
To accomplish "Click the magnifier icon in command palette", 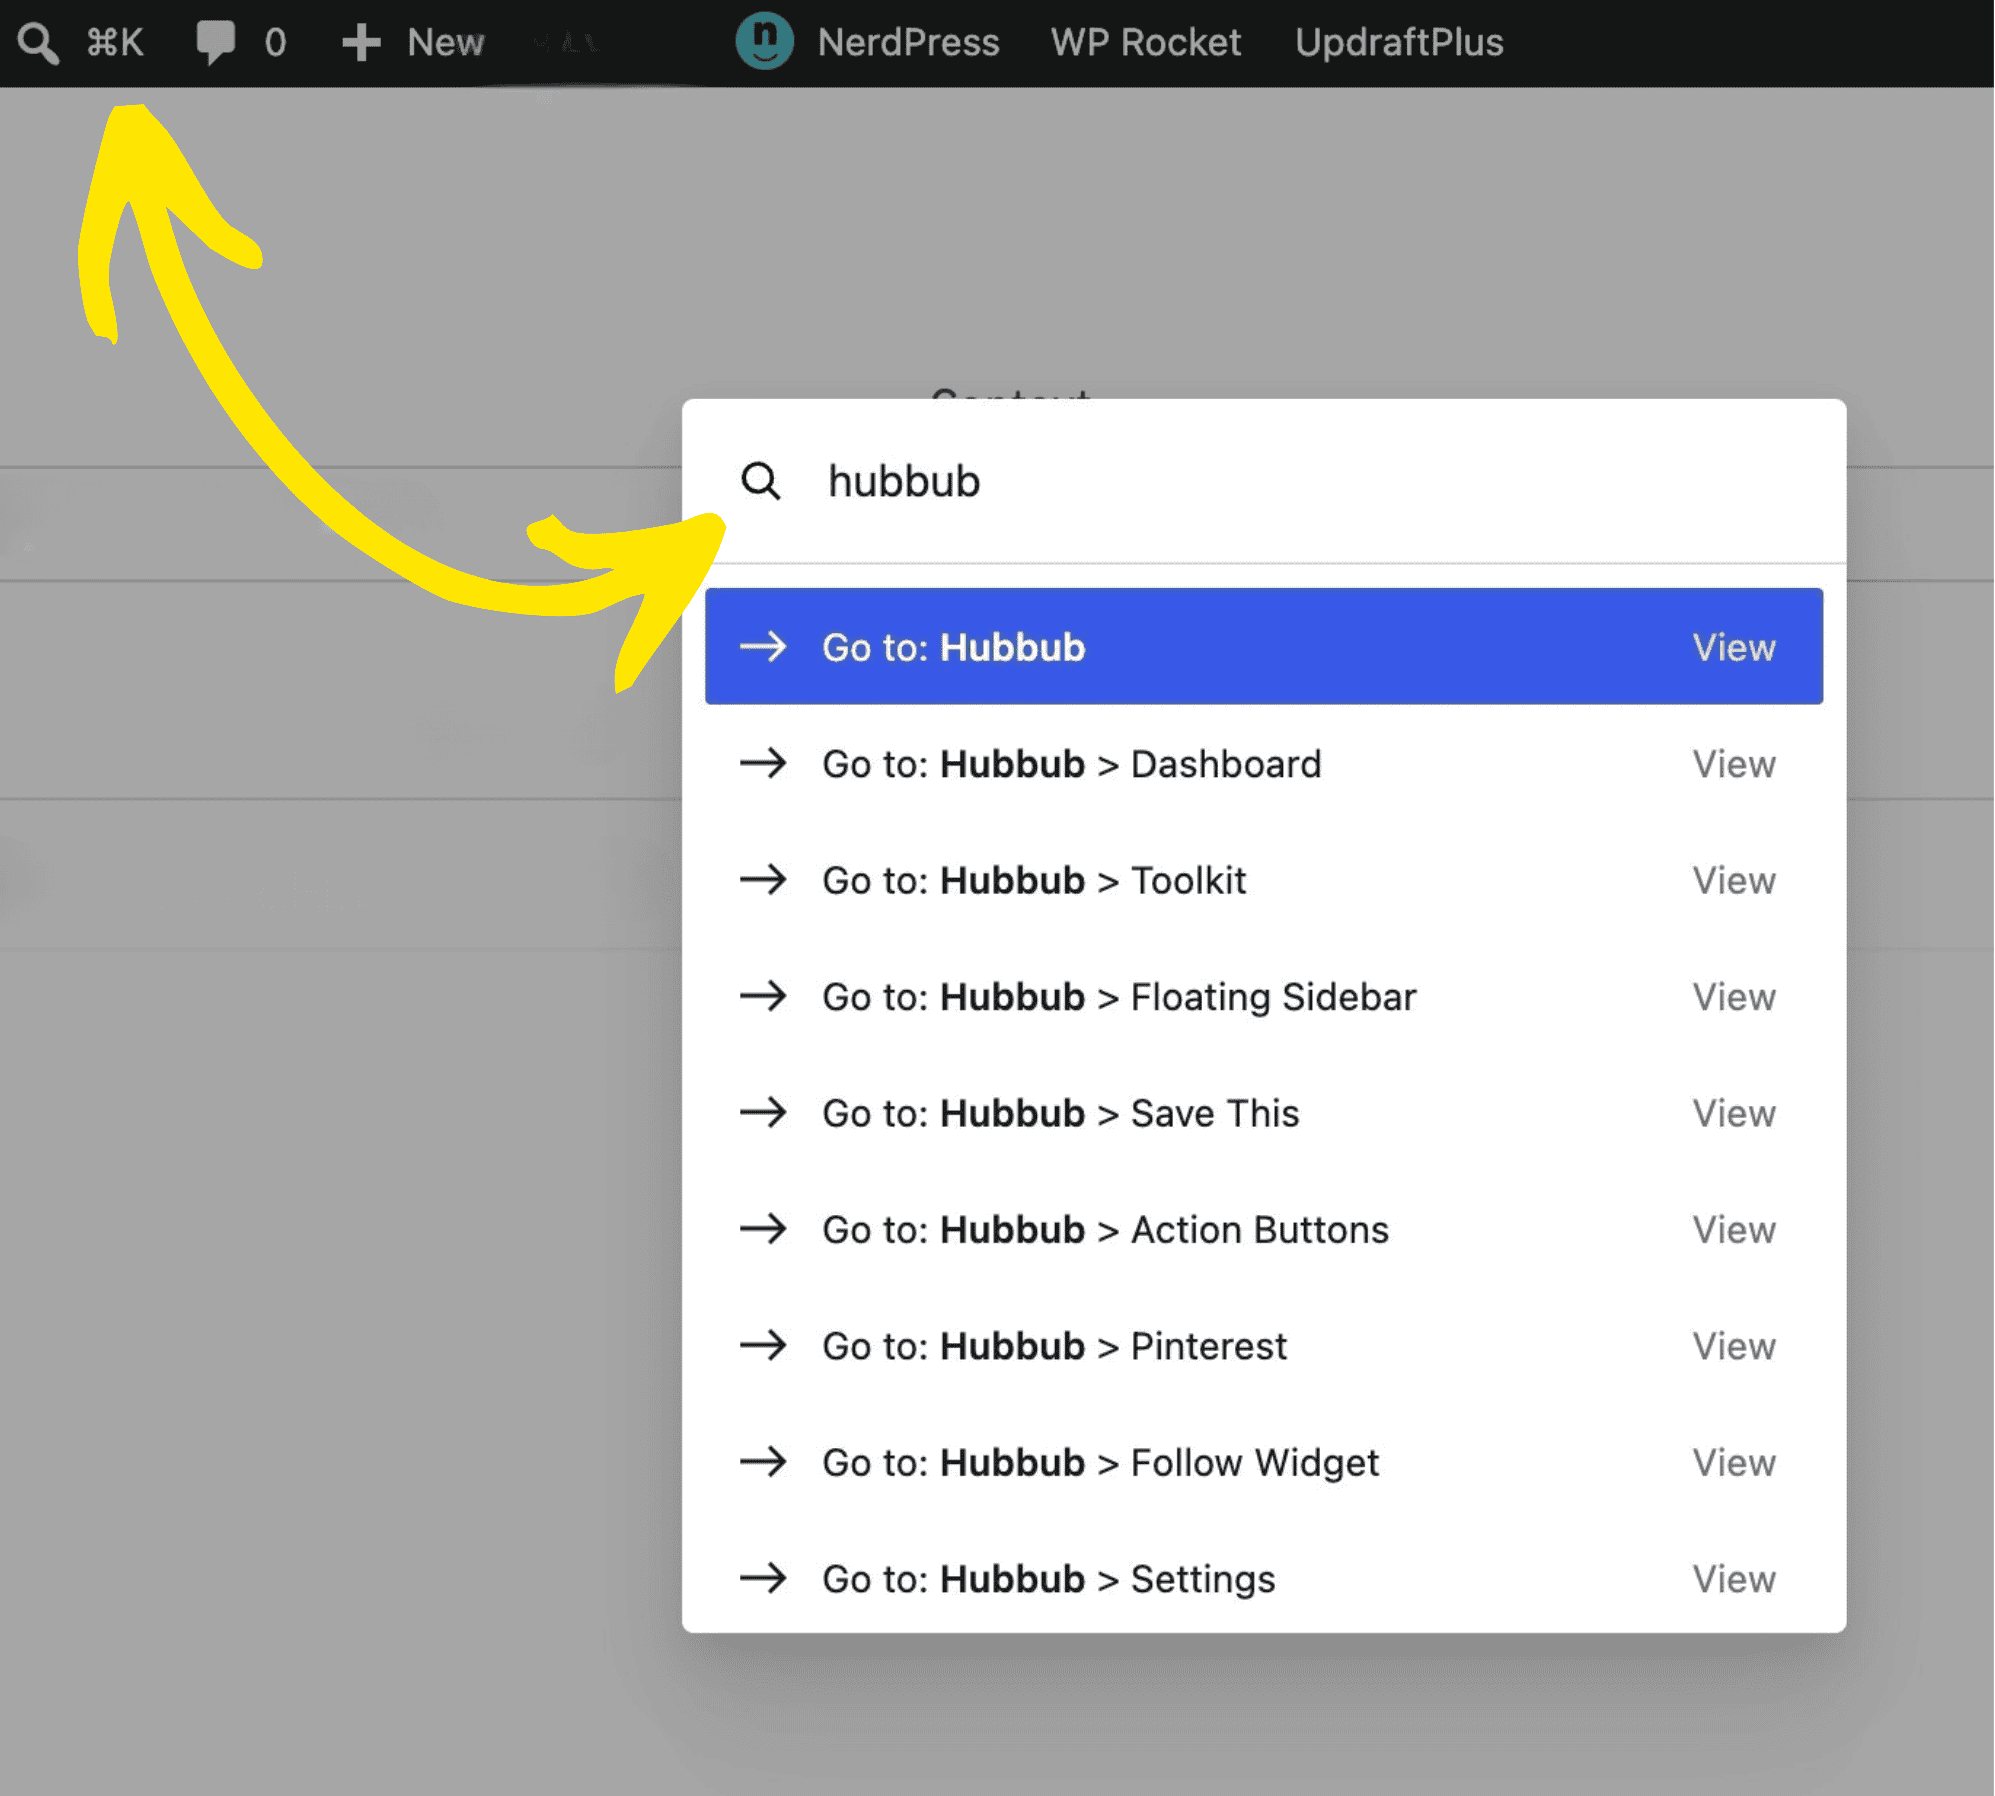I will pyautogui.click(x=760, y=481).
